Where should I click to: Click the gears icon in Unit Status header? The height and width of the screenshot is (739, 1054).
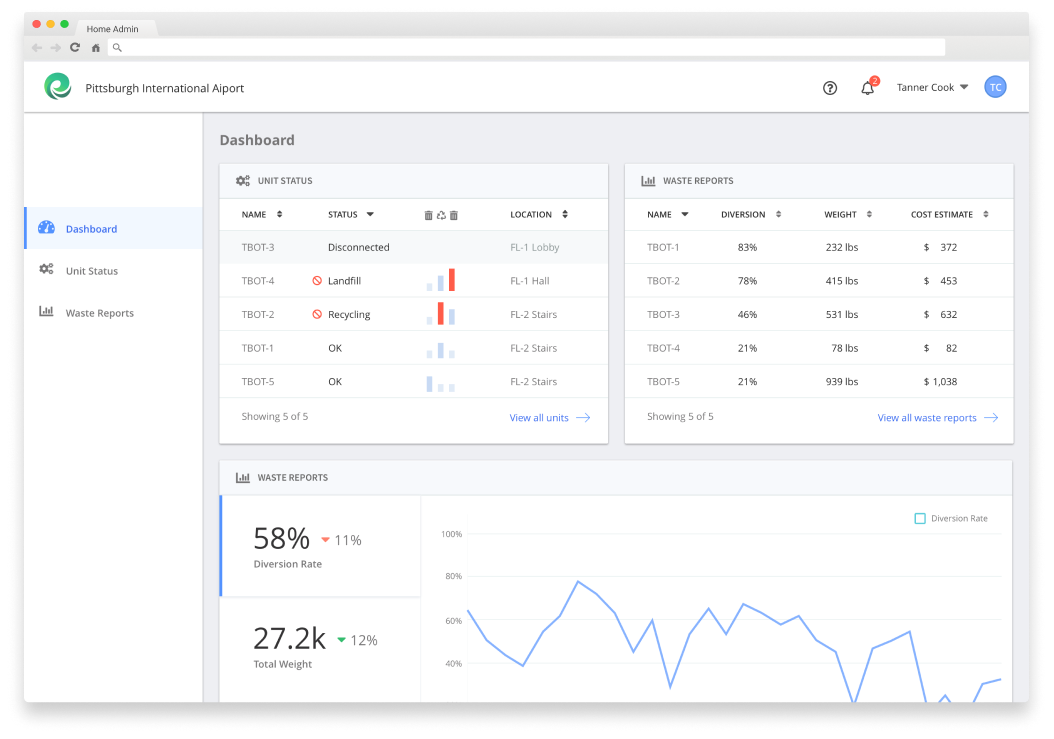pos(243,181)
